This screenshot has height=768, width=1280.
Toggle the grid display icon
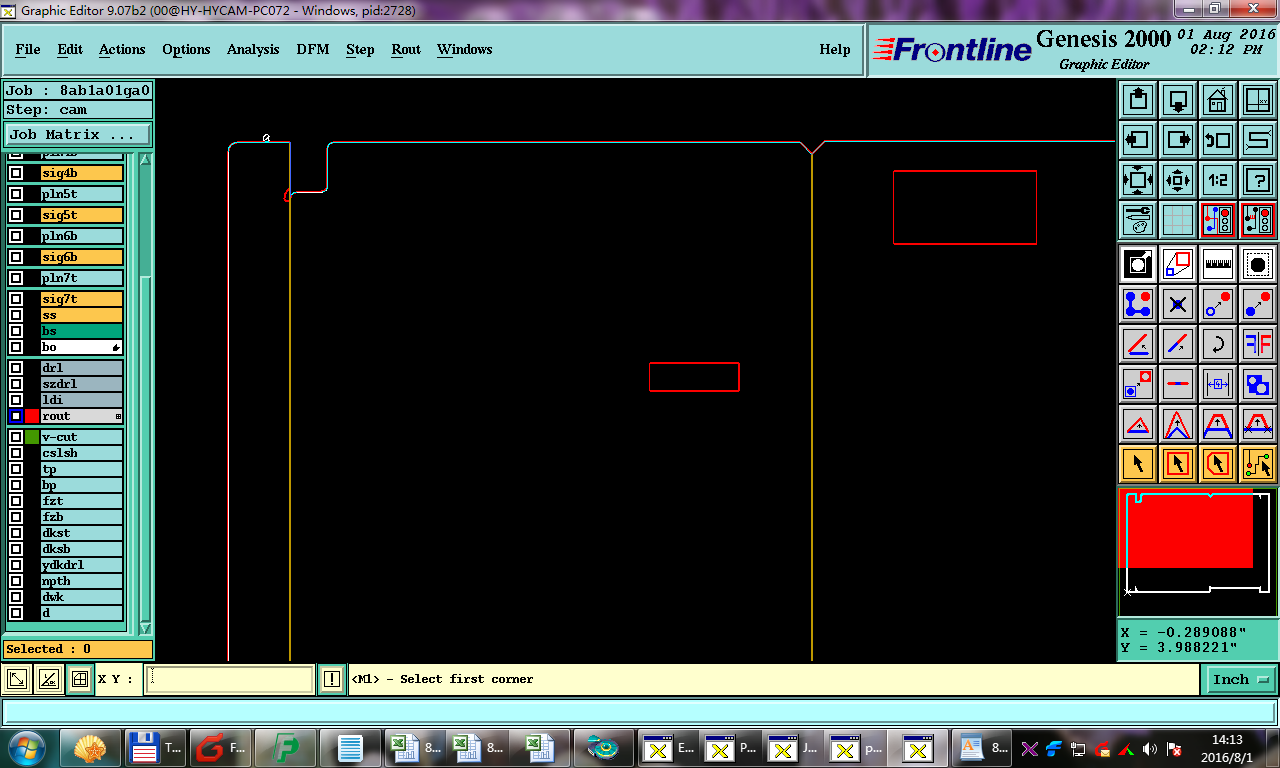coord(1178,220)
